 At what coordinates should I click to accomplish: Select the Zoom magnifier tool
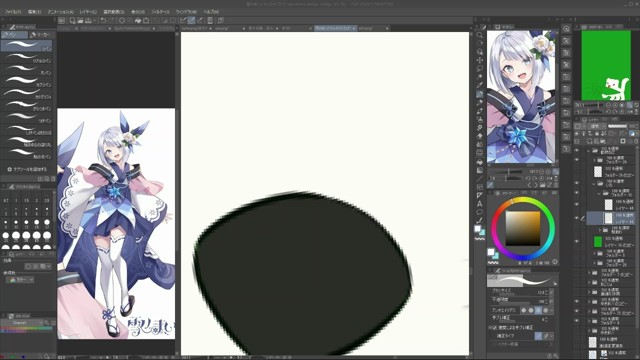click(480, 35)
